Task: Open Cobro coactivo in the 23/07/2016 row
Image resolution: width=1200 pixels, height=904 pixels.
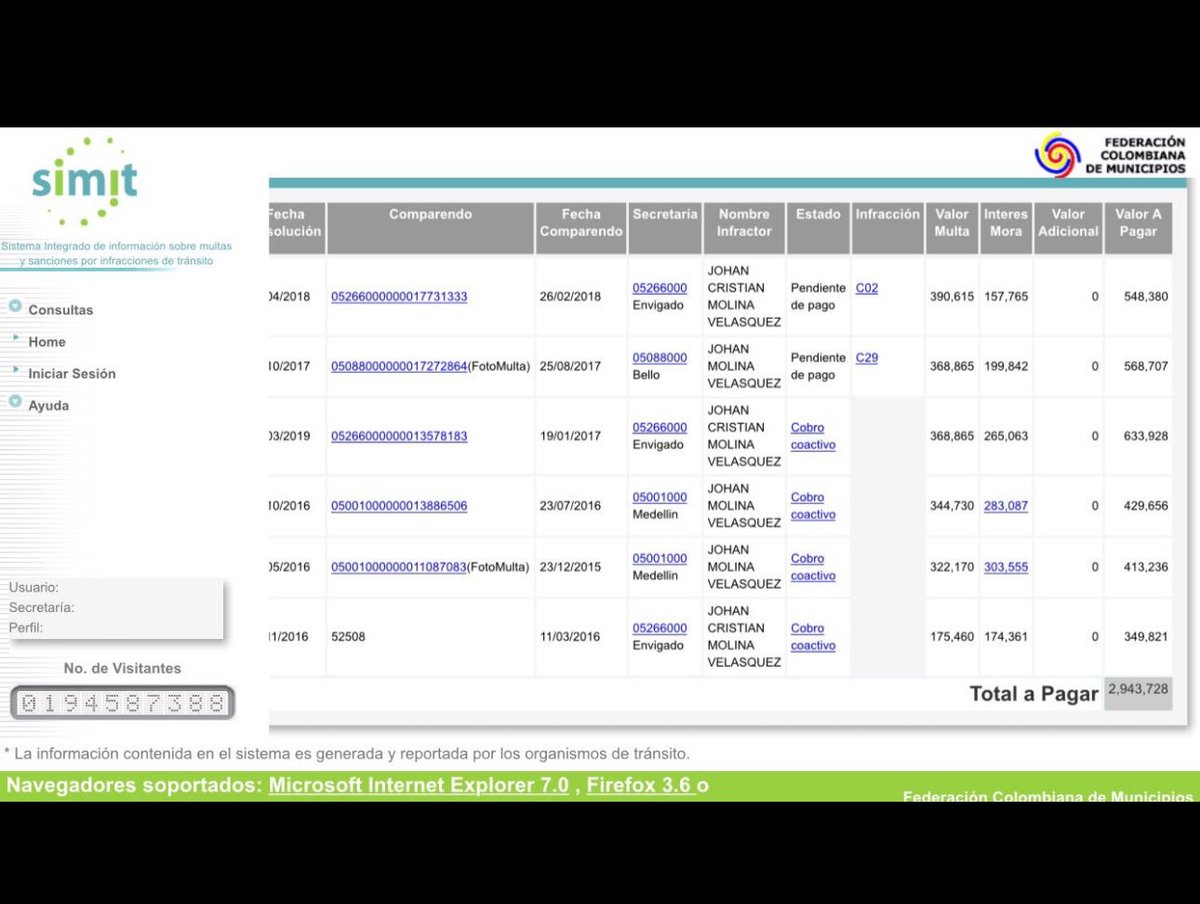Action: tap(813, 506)
